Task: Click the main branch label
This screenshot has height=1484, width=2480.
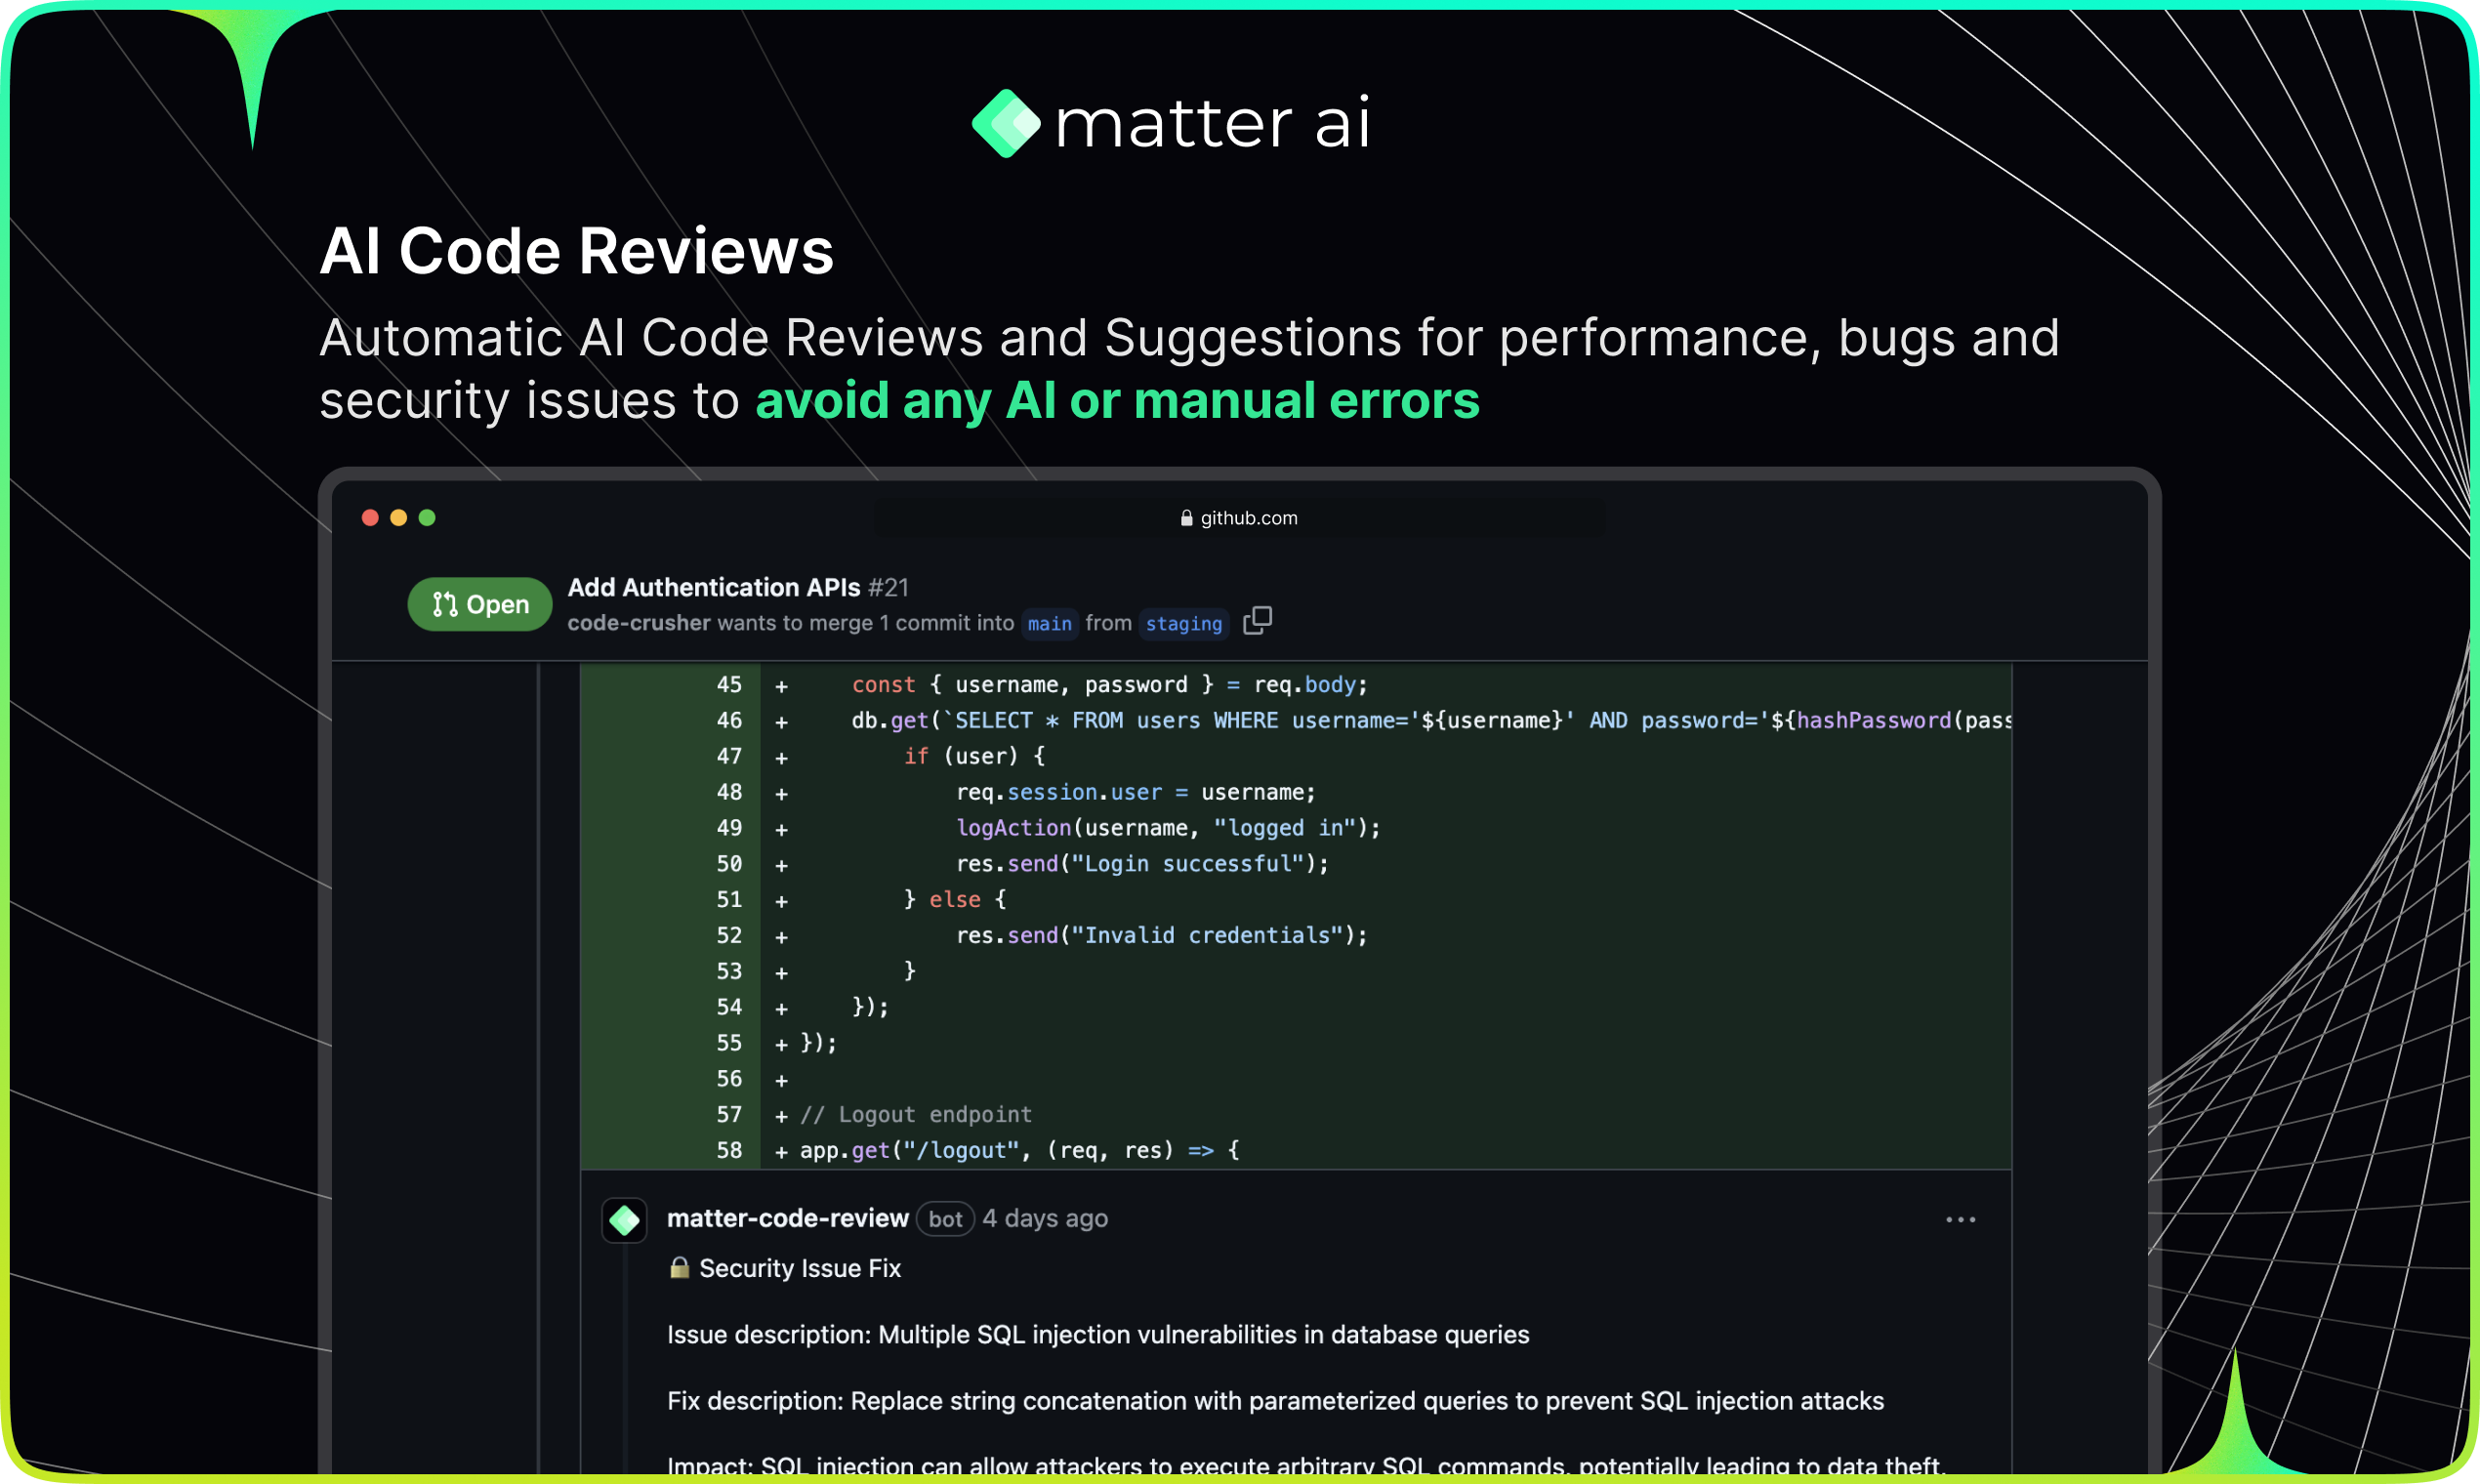Action: pyautogui.click(x=1050, y=623)
